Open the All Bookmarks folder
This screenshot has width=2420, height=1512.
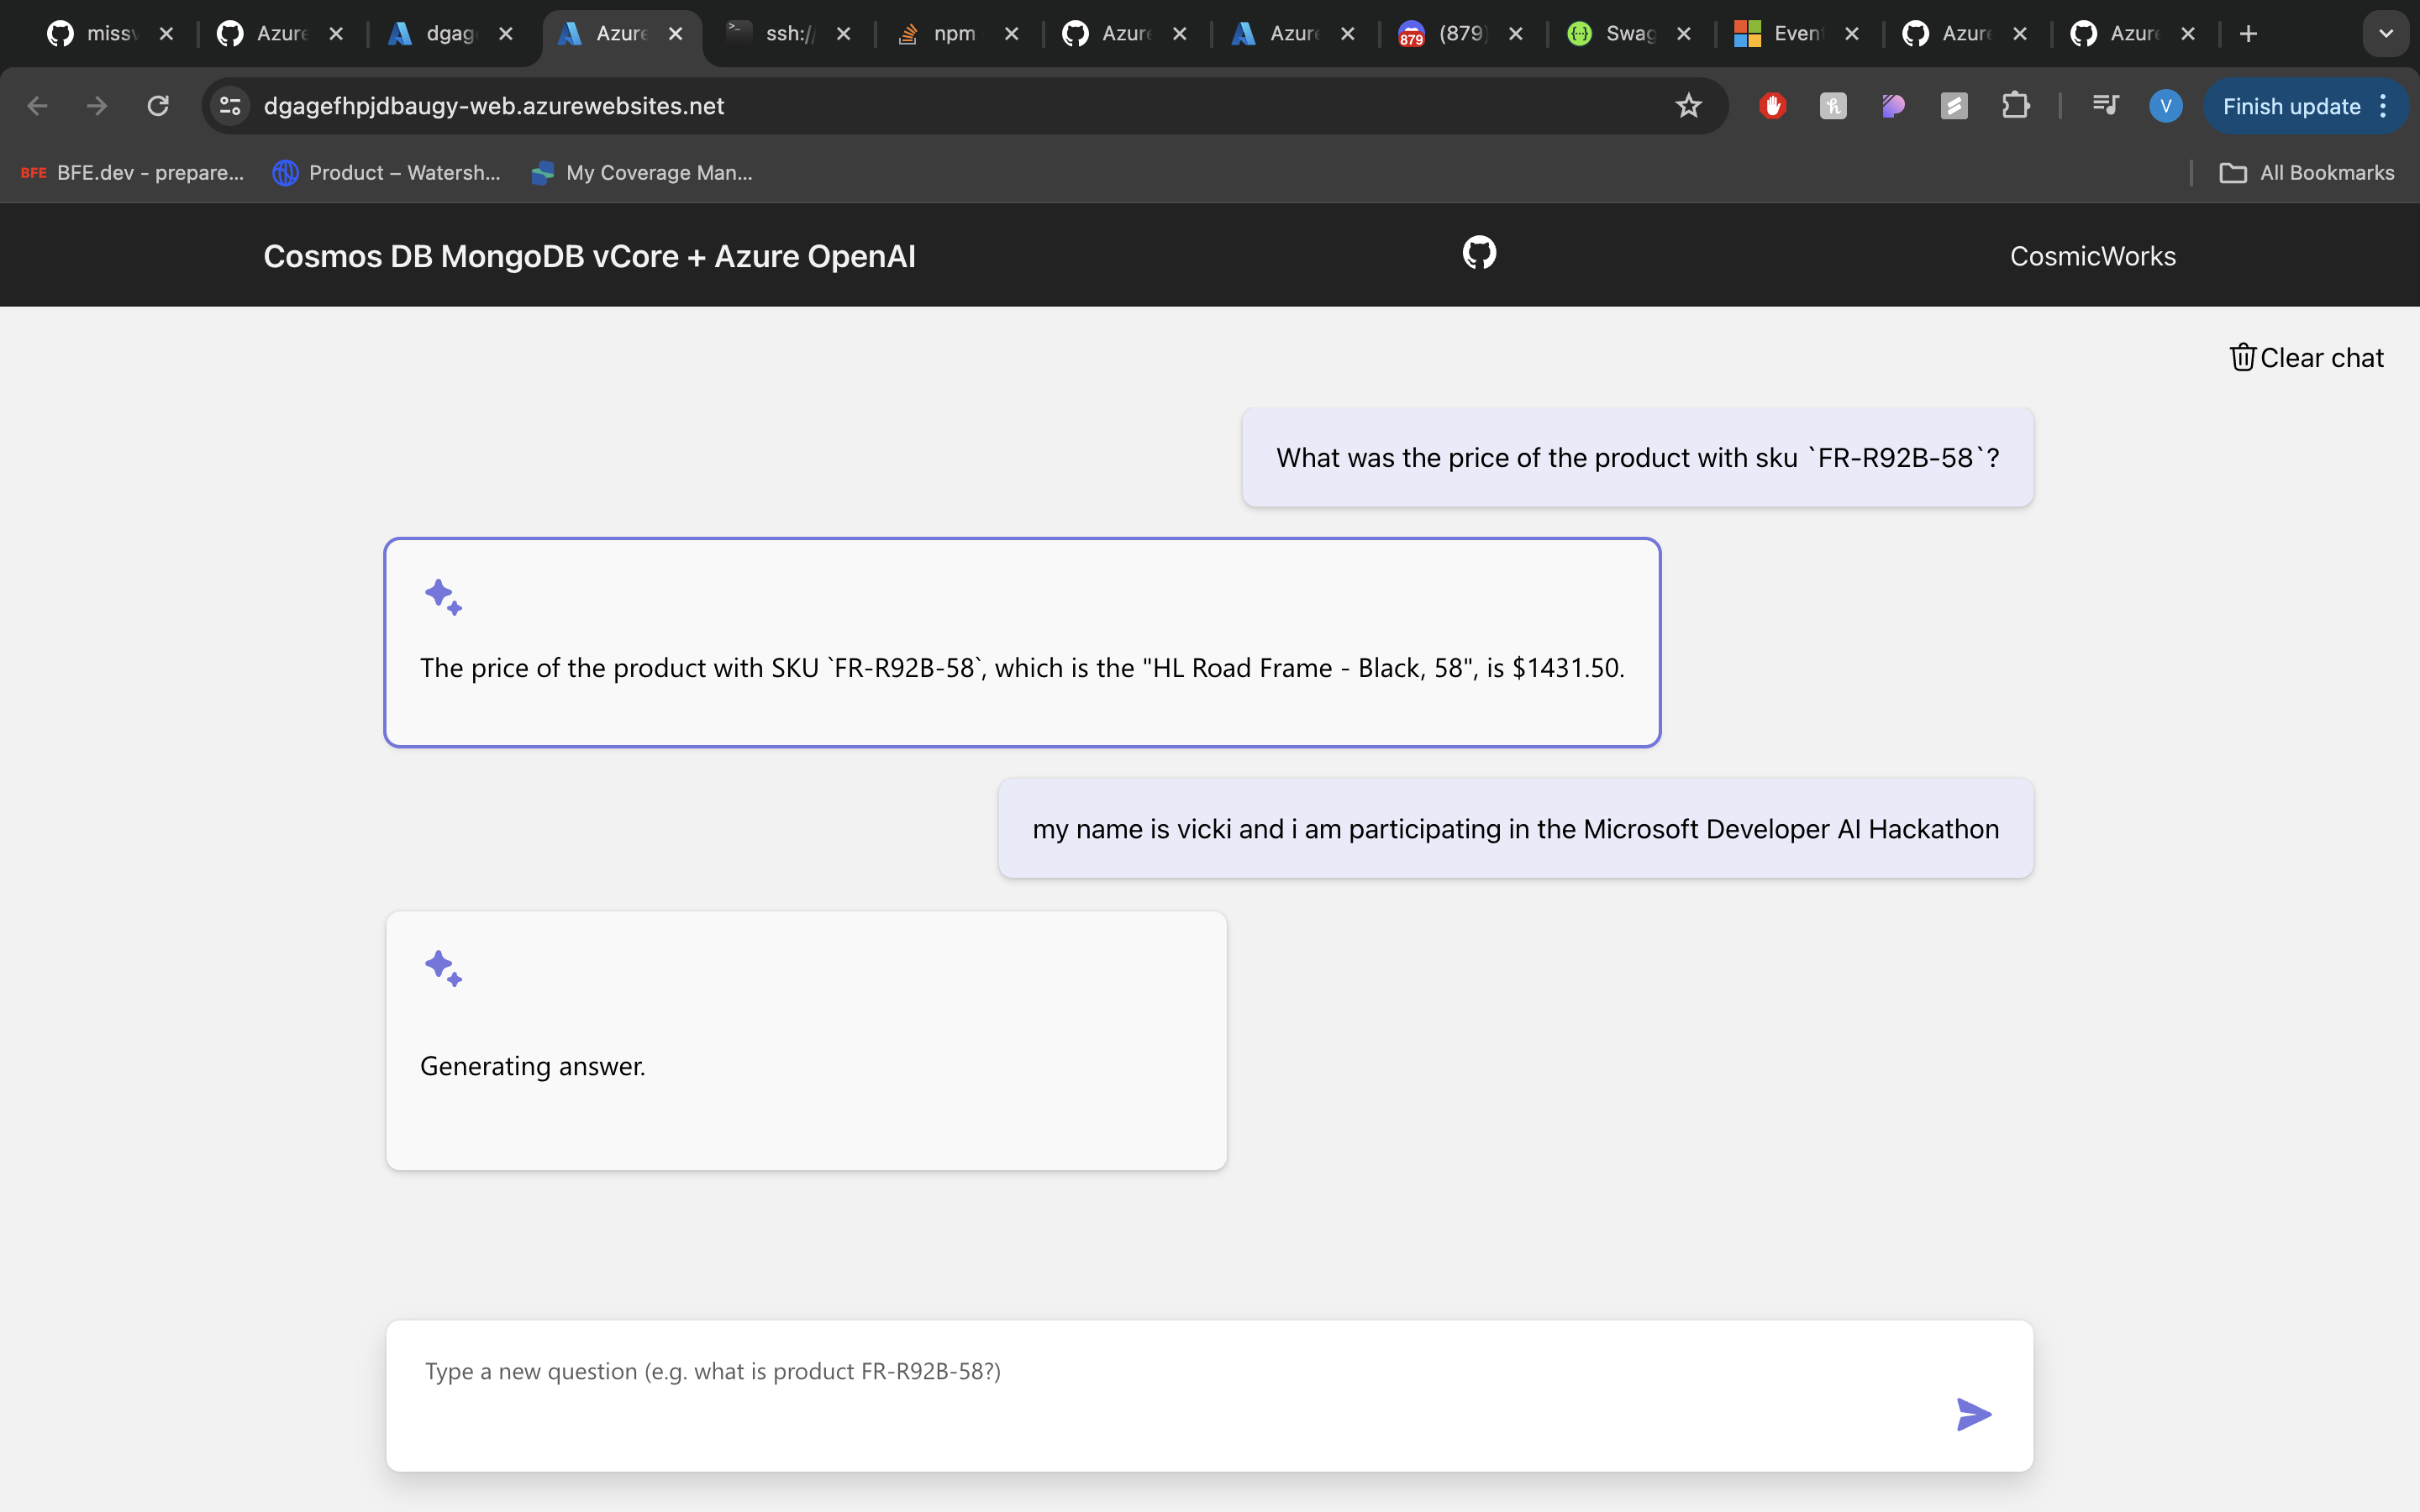click(x=2307, y=173)
